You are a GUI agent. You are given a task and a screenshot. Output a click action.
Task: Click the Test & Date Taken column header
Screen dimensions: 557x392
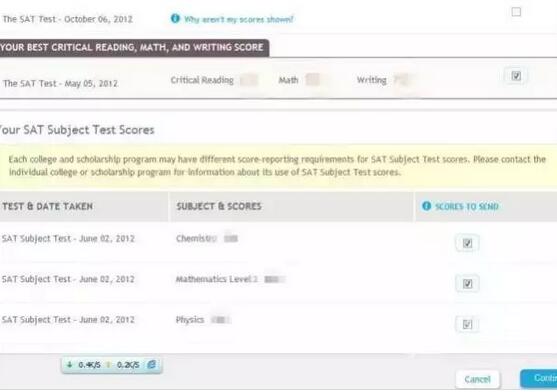point(48,206)
